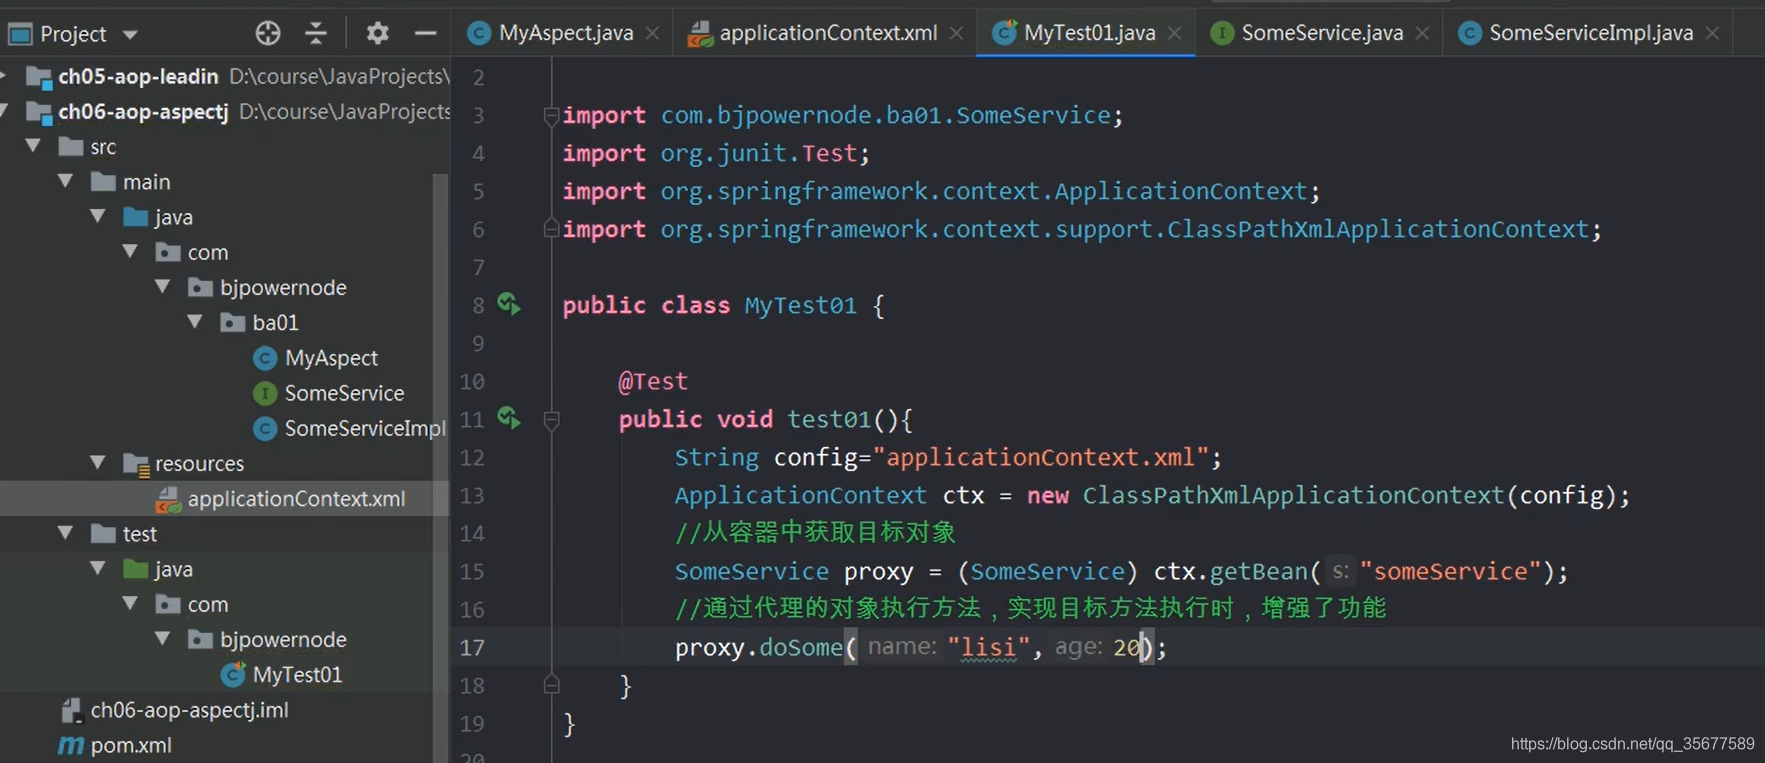Collapse the java folder under main
Viewport: 1765px width, 763px height.
coord(98,216)
